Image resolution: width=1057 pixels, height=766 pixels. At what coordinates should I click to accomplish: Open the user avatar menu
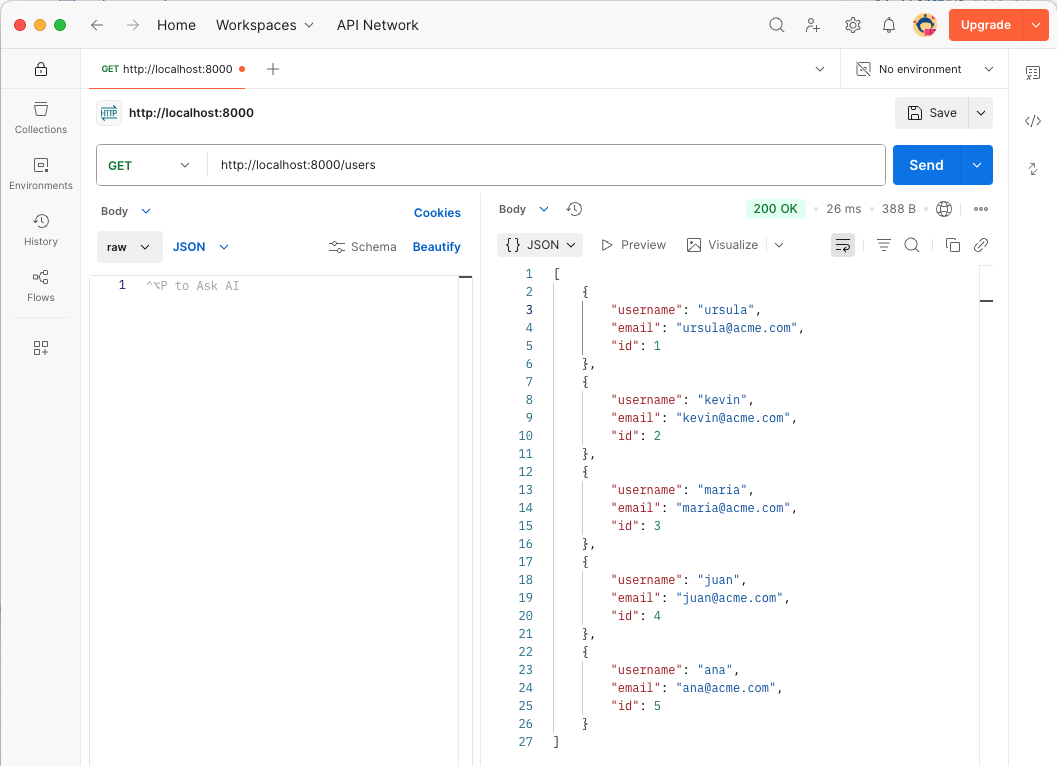pyautogui.click(x=925, y=25)
